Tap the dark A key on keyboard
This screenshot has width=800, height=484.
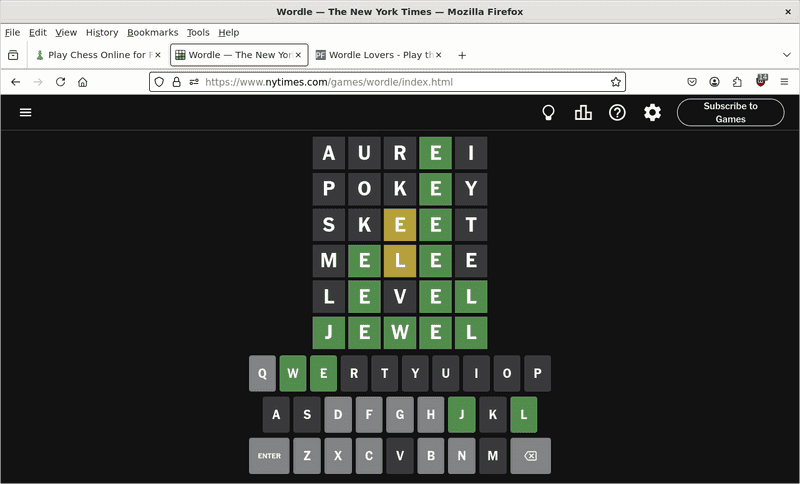[x=276, y=415]
